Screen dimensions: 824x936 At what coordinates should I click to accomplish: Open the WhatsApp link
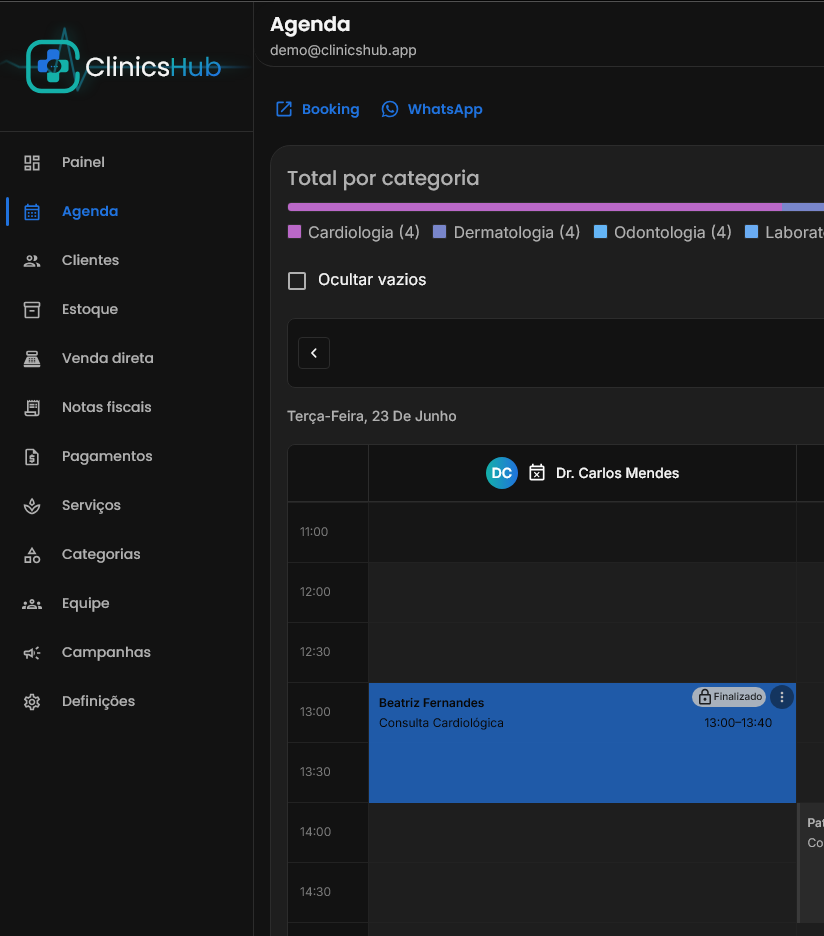(432, 109)
